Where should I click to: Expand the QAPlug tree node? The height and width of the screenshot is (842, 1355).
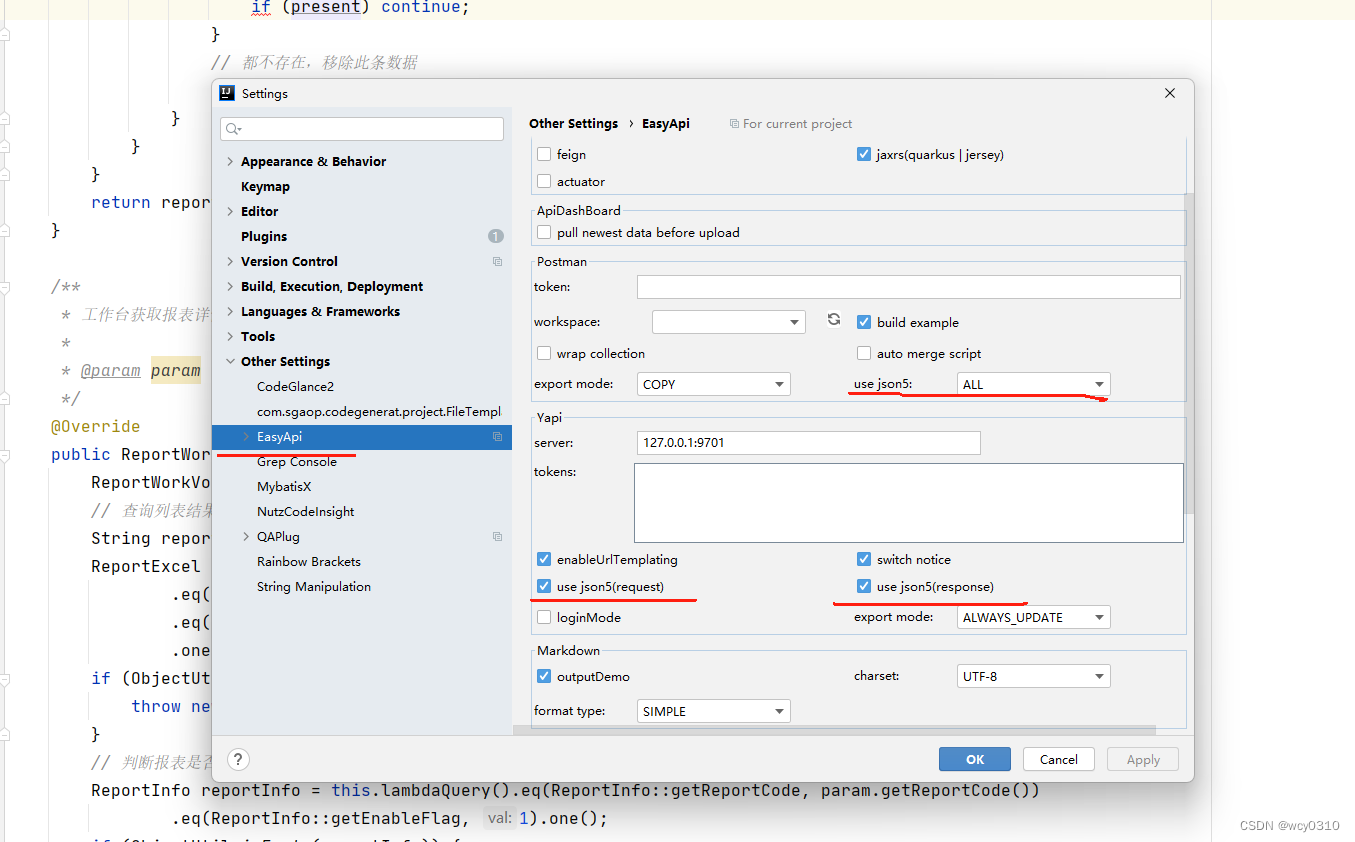[246, 537]
